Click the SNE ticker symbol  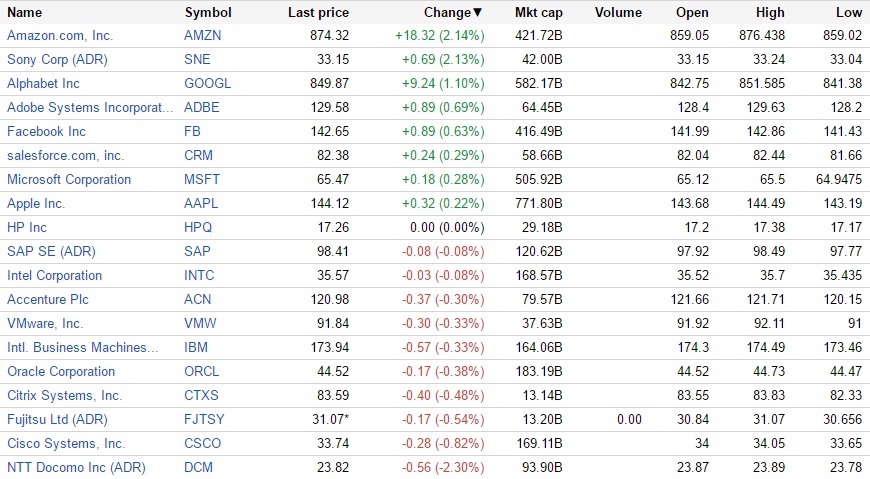coord(197,59)
